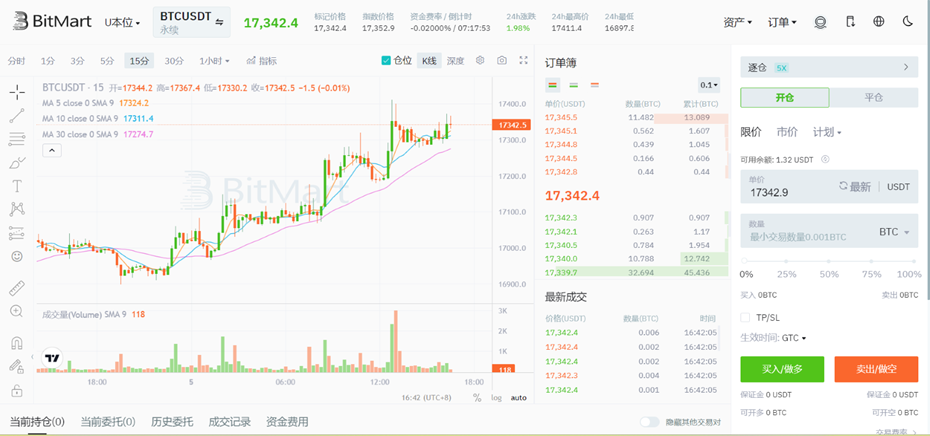Click the ruler measure tool

[17, 287]
